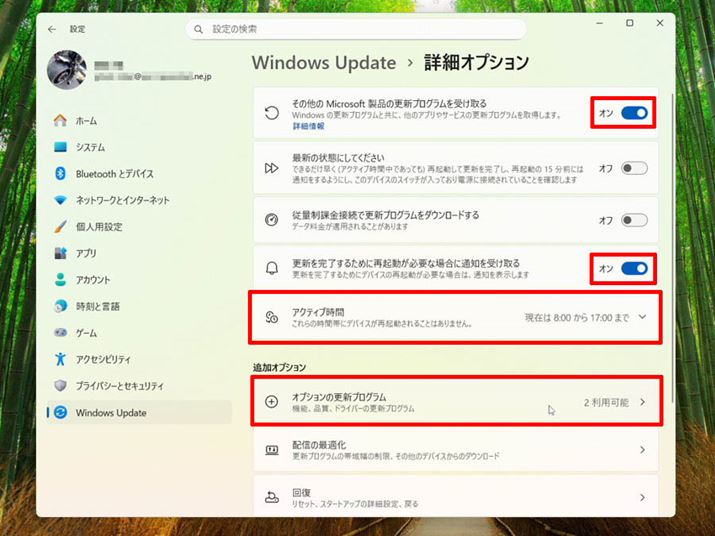715x536 pixels.
Task: Click the プライバシーとセキュリティ shield icon
Action: tap(60, 386)
